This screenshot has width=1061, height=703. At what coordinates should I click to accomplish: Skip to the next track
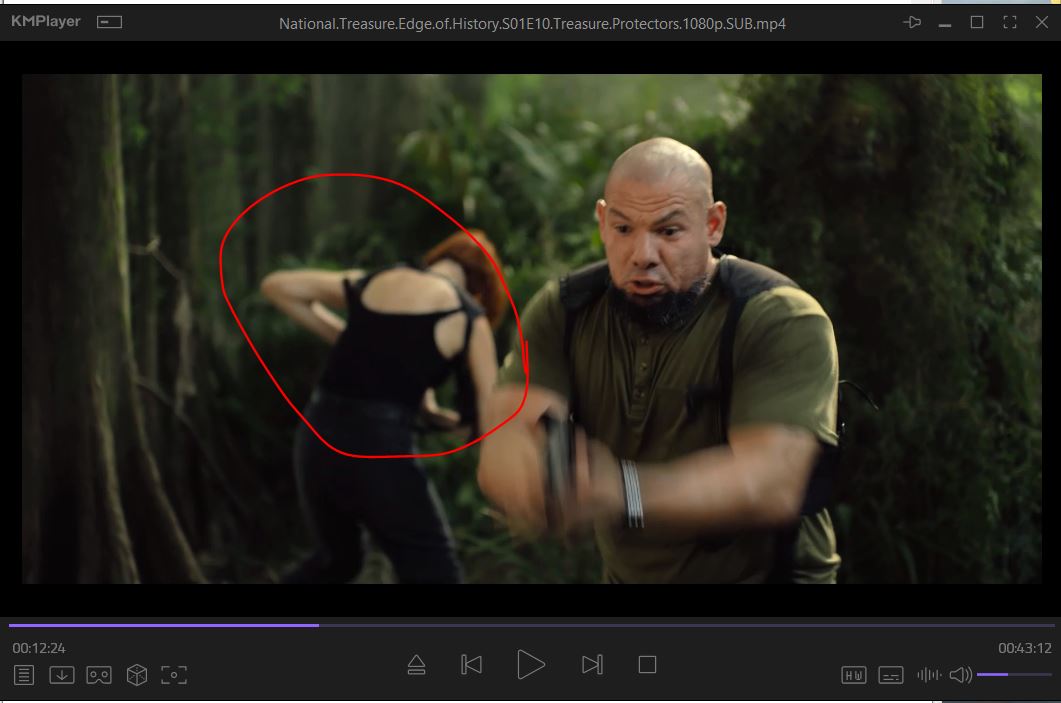coord(592,665)
